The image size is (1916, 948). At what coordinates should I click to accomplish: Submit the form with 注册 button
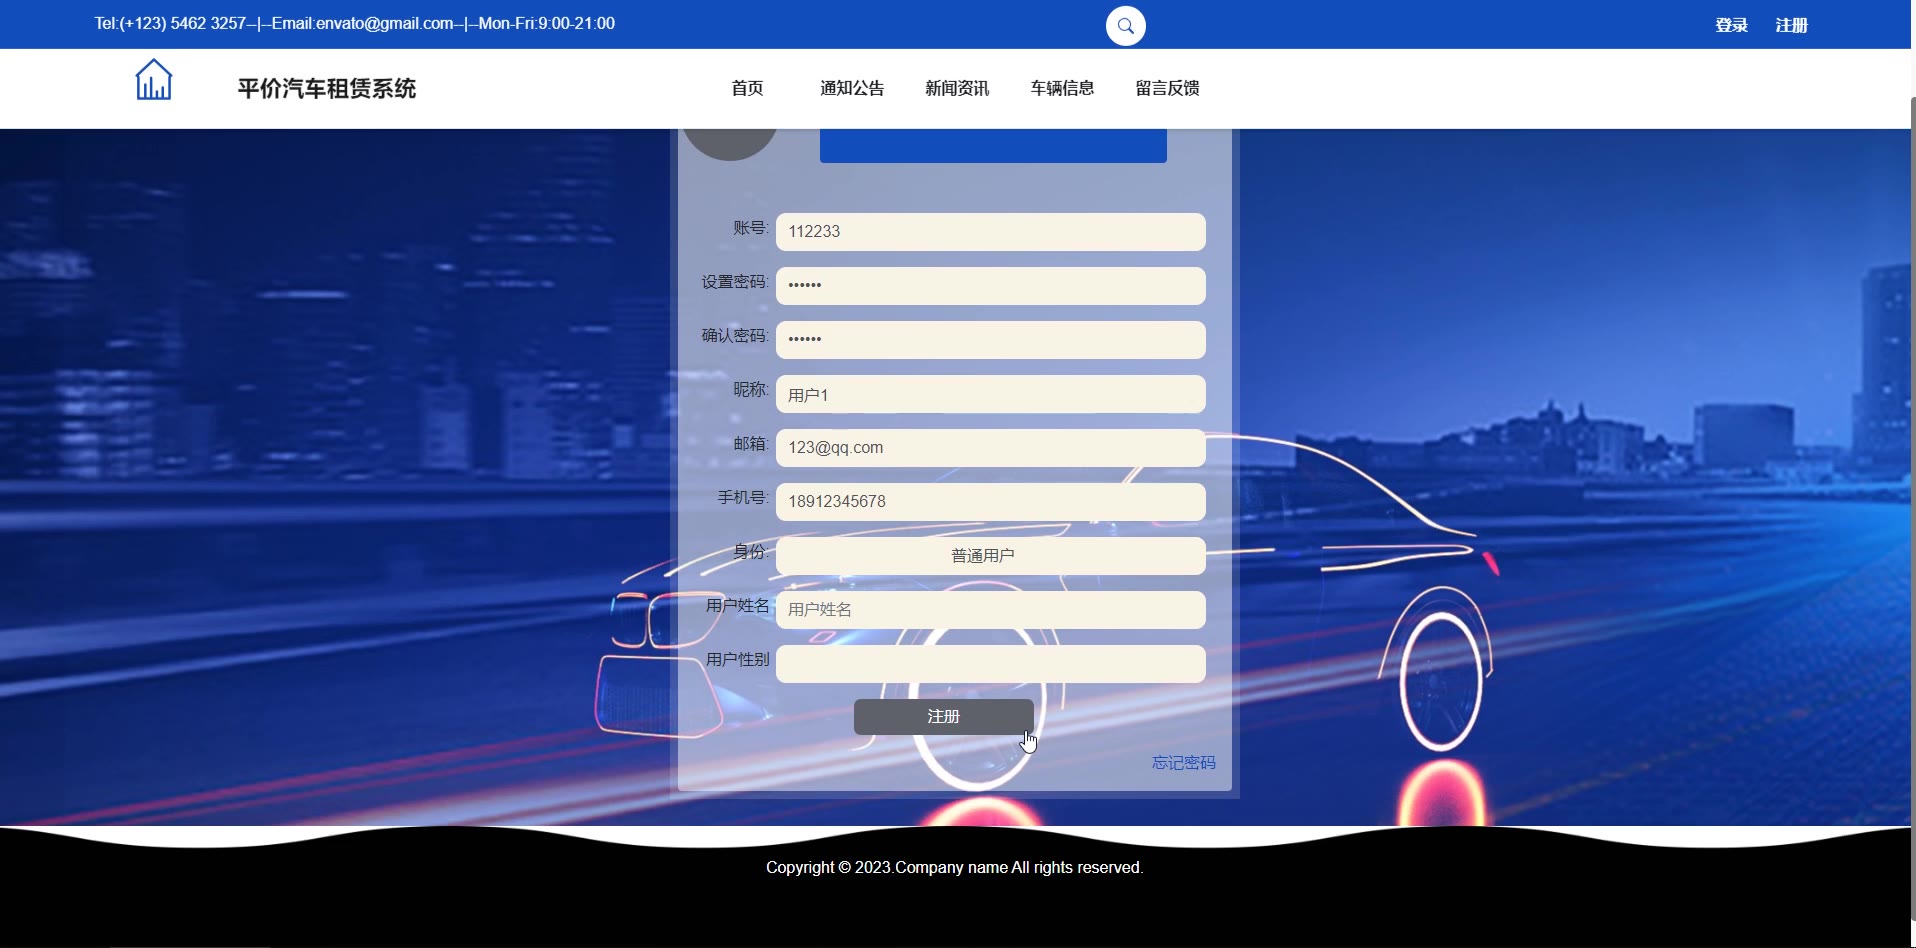pos(944,717)
